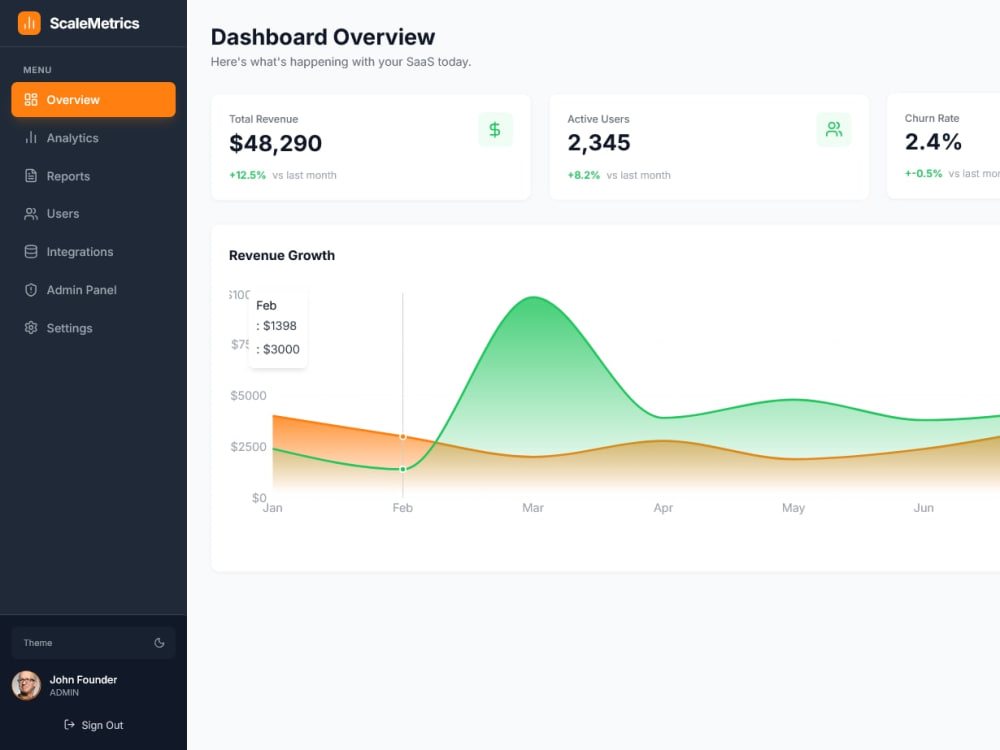Click the ScaleMetrics logo icon

click(29, 23)
